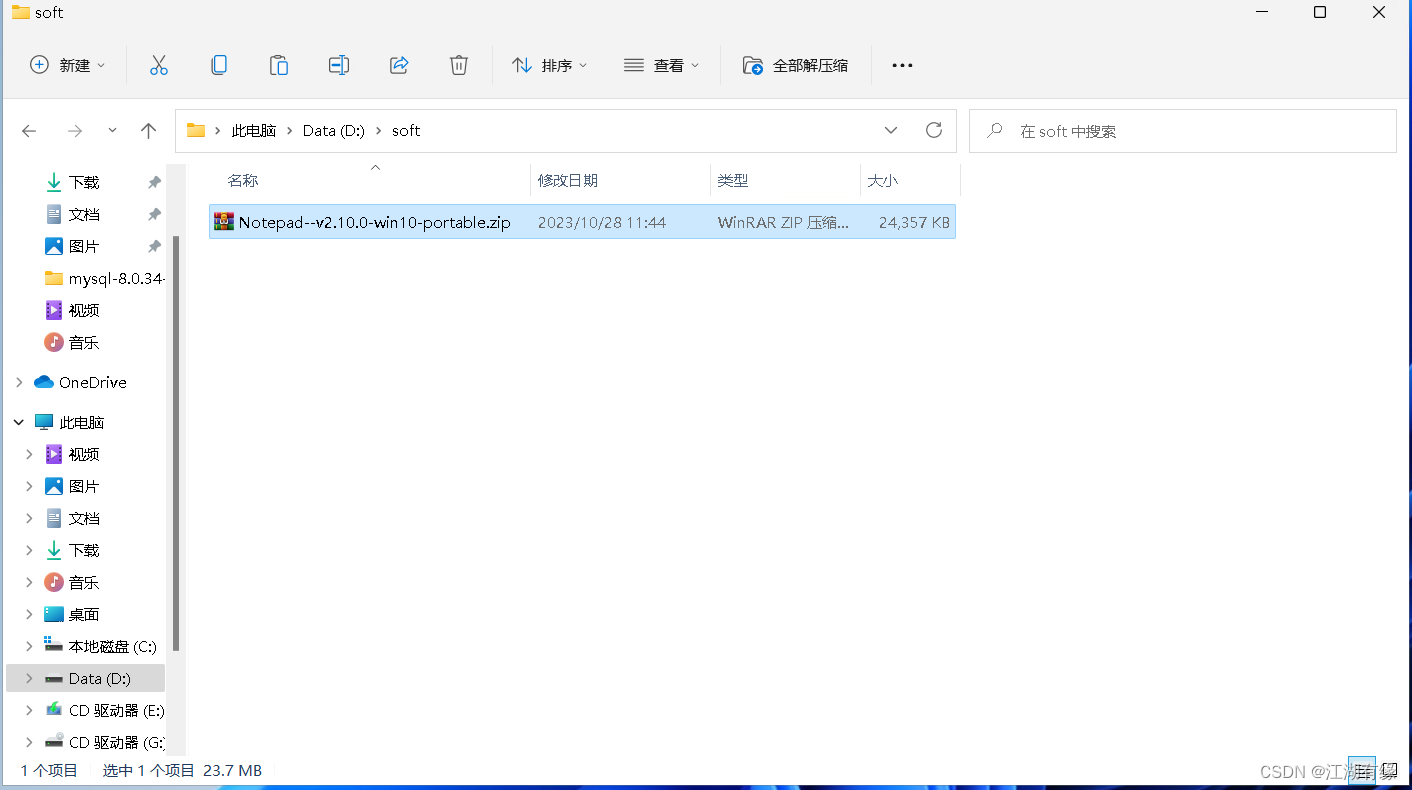Open the 排序 (Sort) dropdown
Viewport: 1412px width, 790px height.
[549, 64]
